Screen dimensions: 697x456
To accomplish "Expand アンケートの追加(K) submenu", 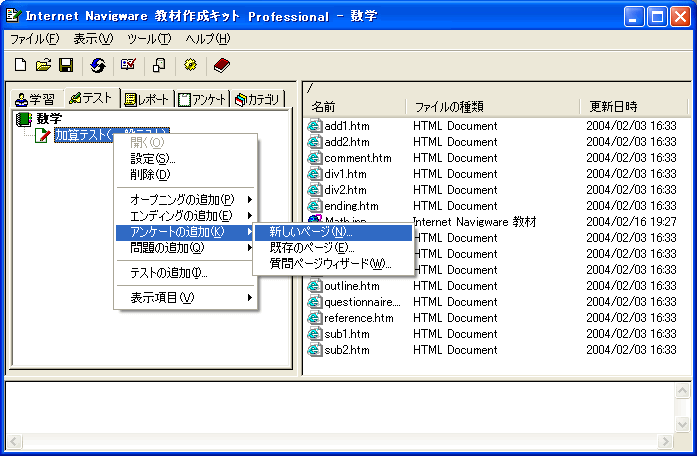I will coord(186,232).
